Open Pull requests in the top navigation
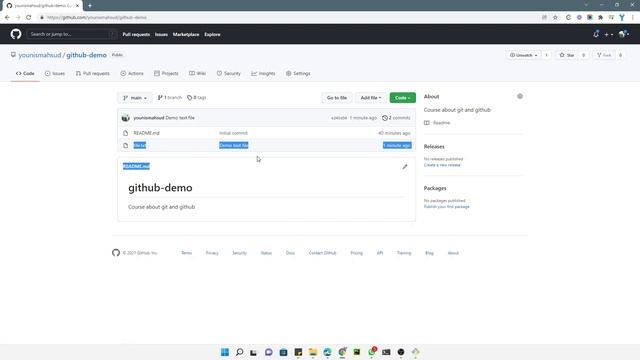Viewport: 640px width, 360px height. [x=136, y=35]
